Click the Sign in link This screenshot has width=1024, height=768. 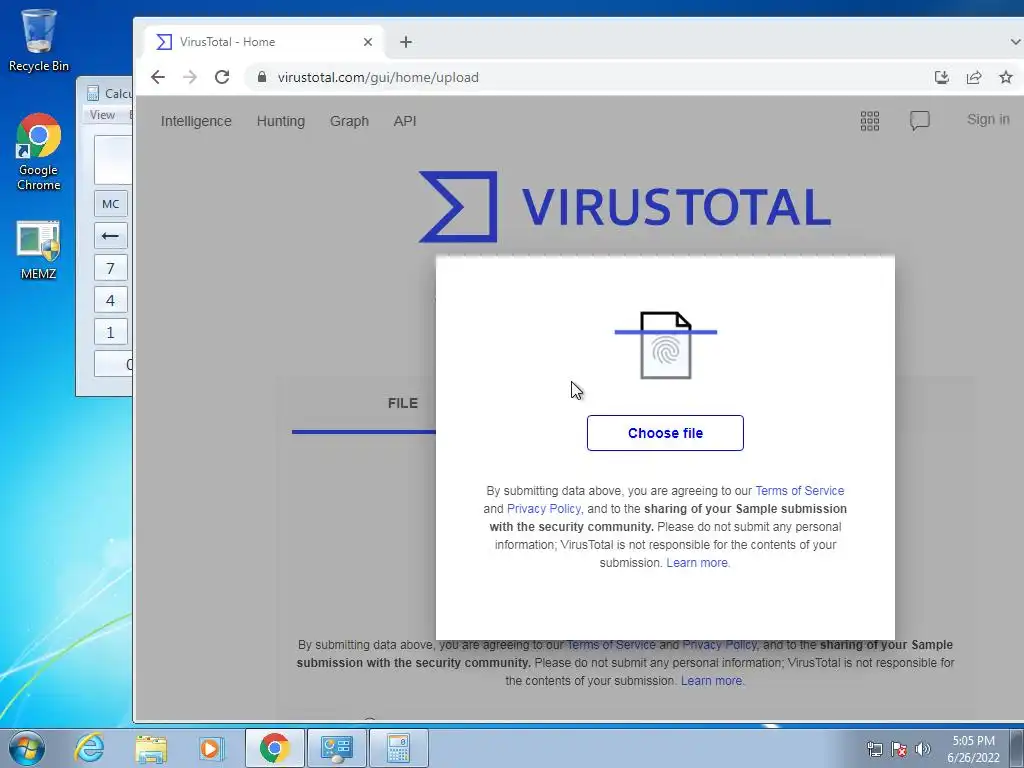(x=988, y=120)
